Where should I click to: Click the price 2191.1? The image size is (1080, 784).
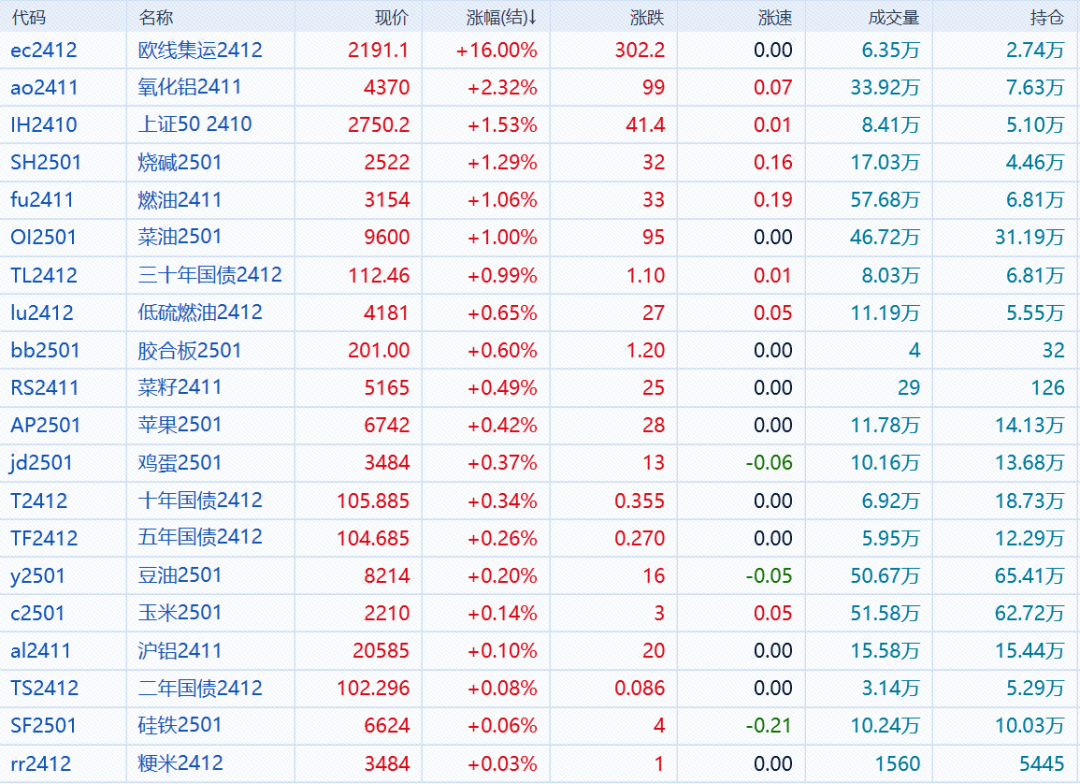pyautogui.click(x=379, y=50)
